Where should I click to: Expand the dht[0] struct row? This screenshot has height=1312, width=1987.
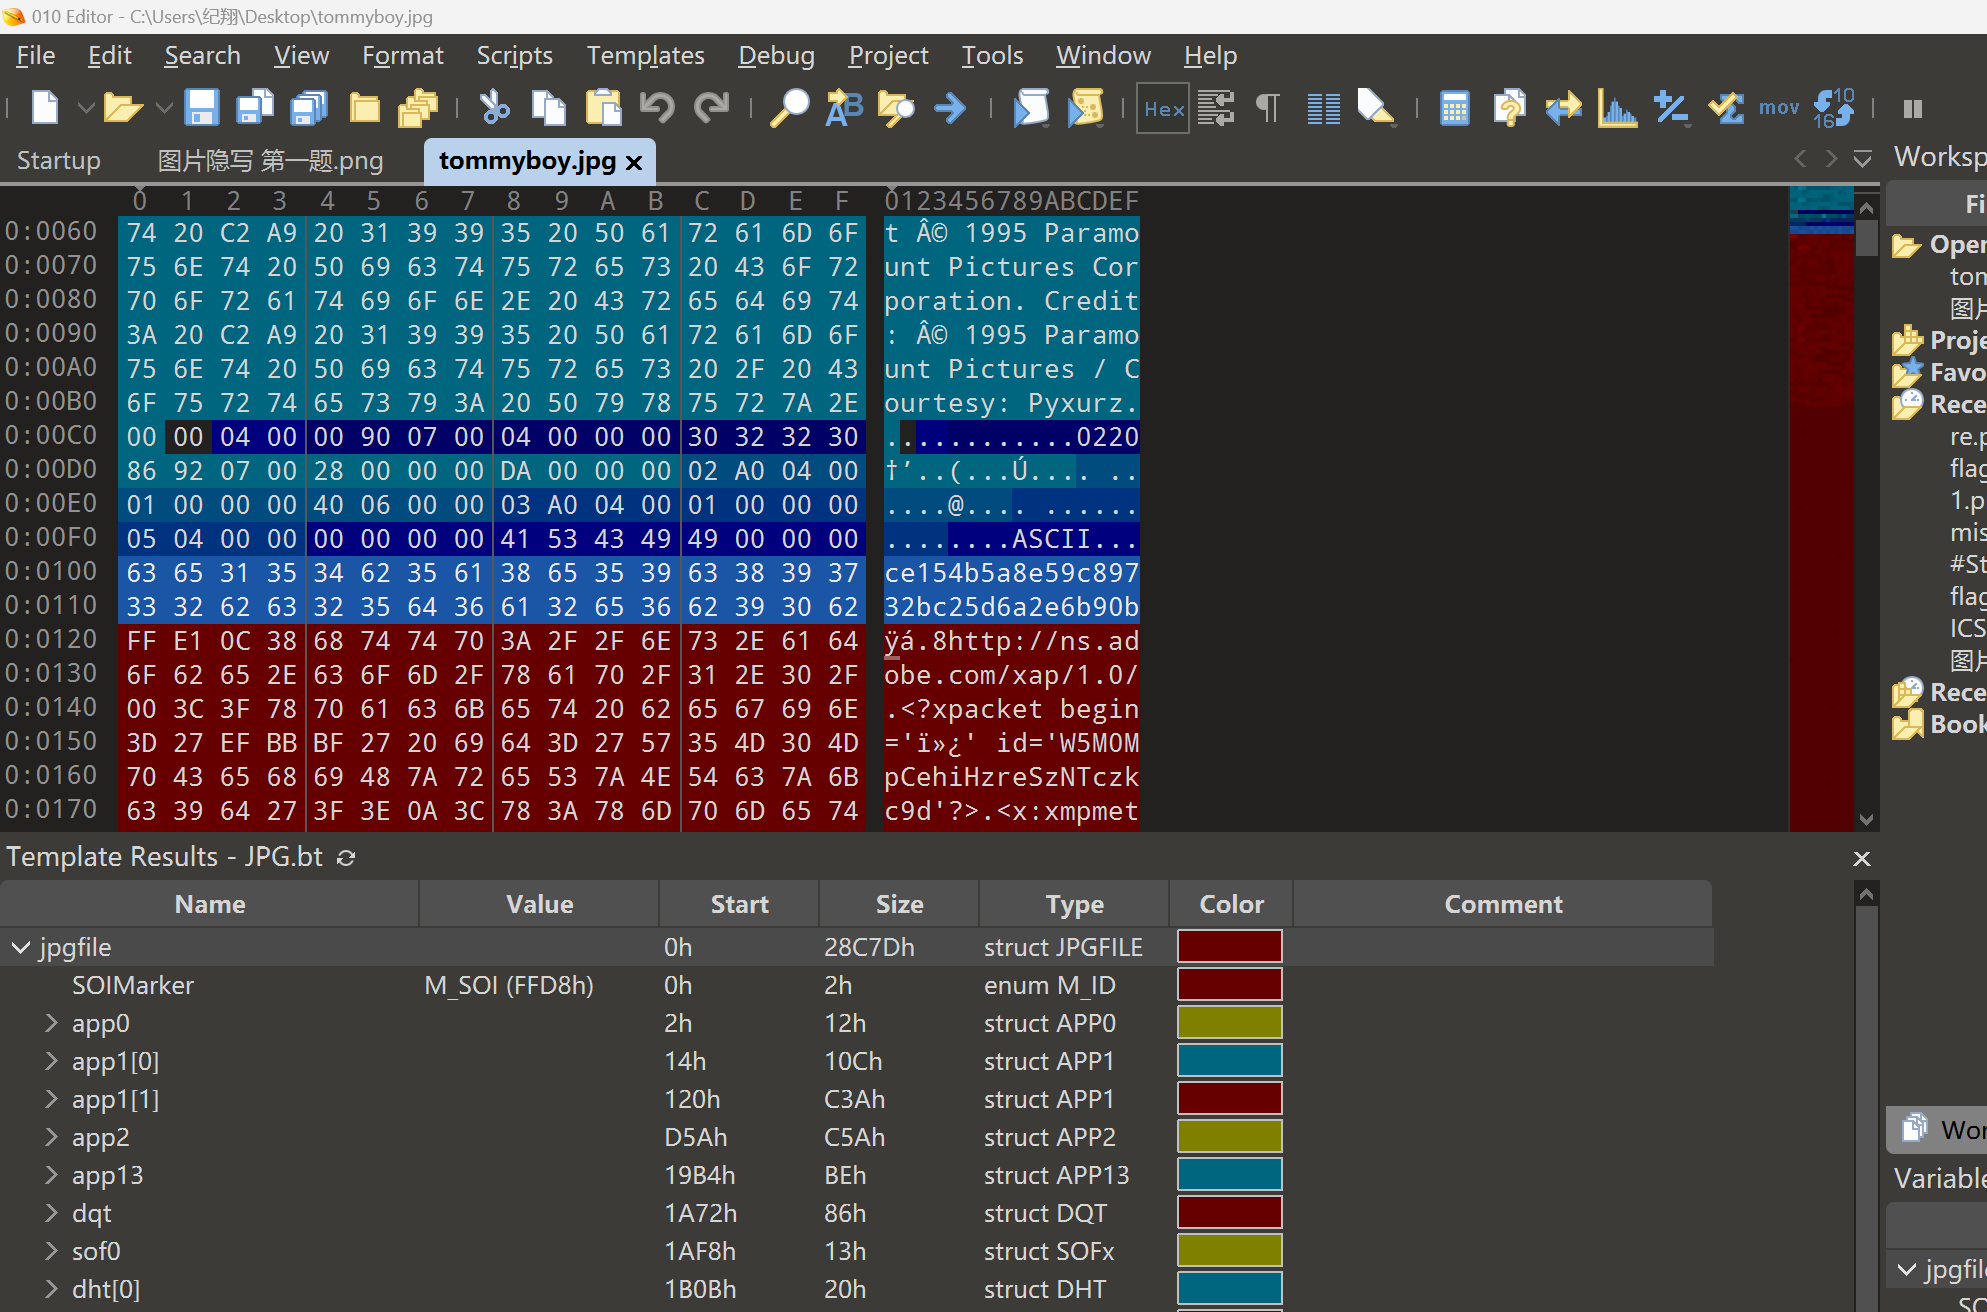pos(51,1289)
